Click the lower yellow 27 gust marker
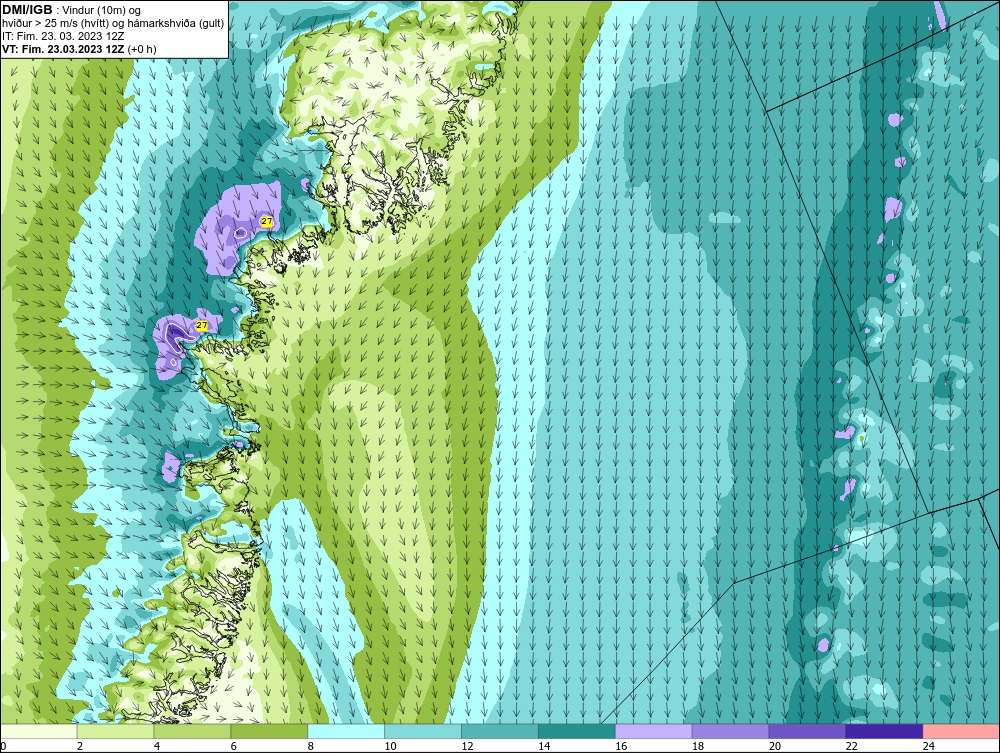This screenshot has height=753, width=1000. [202, 325]
